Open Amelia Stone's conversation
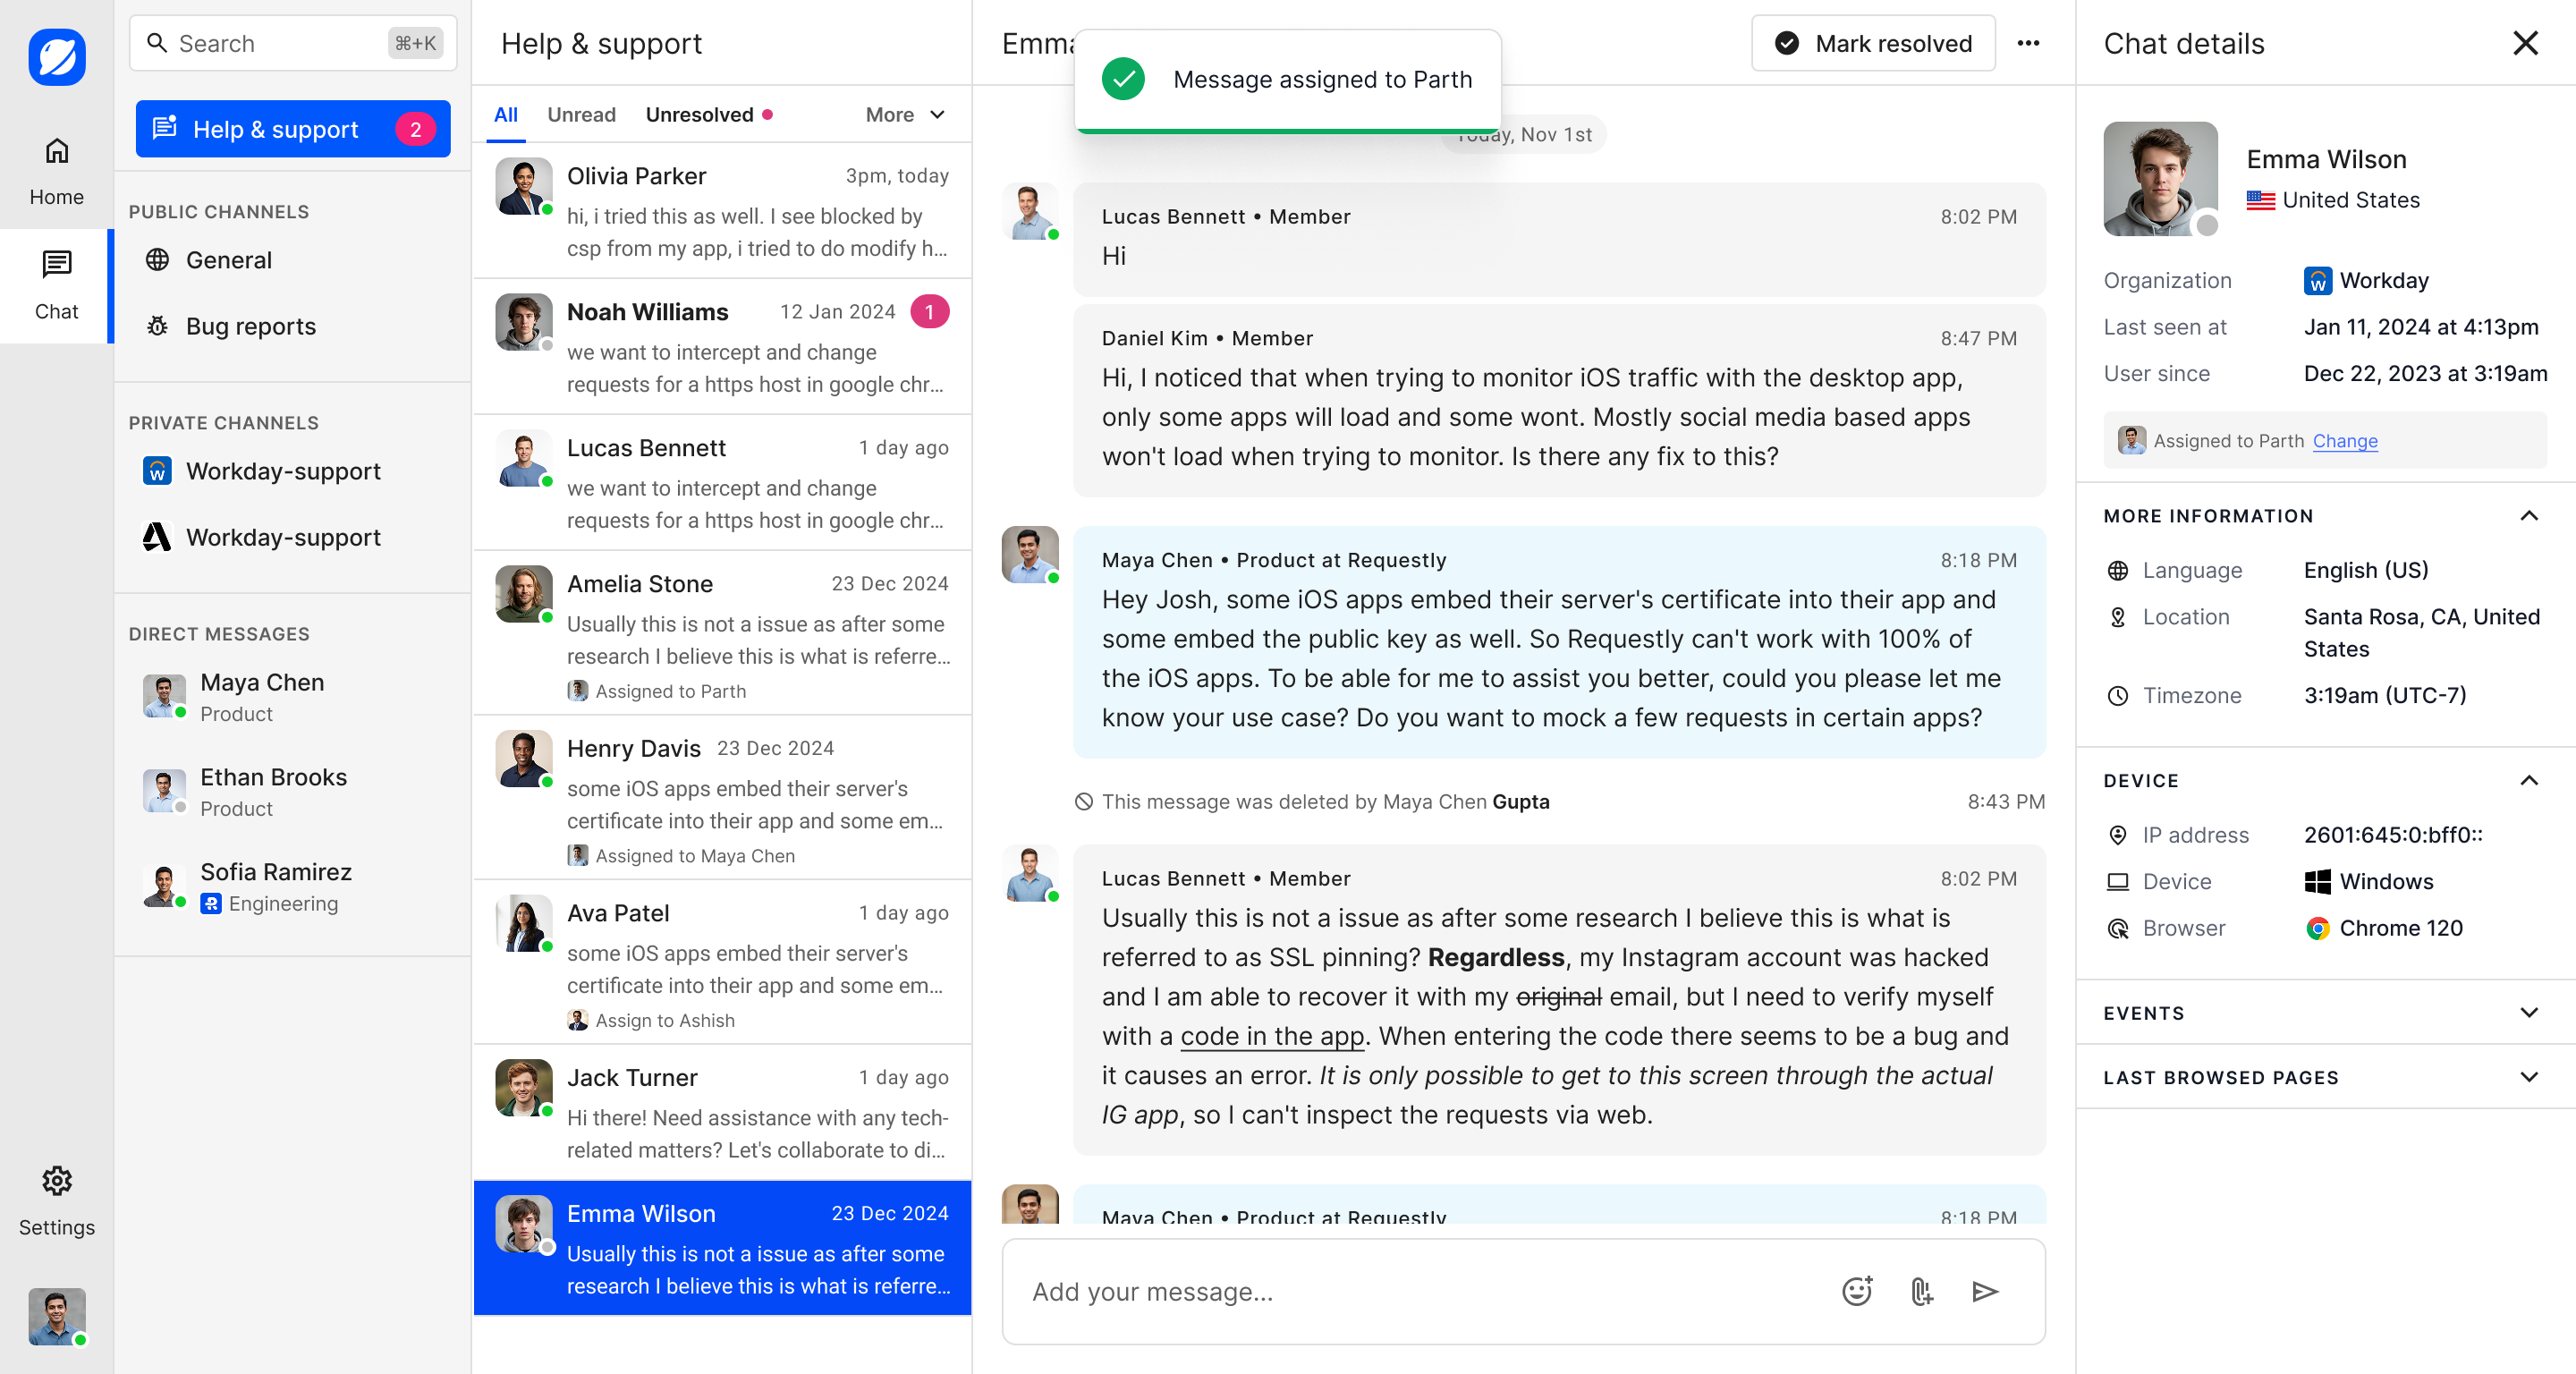Image resolution: width=2576 pixels, height=1374 pixels. point(722,633)
